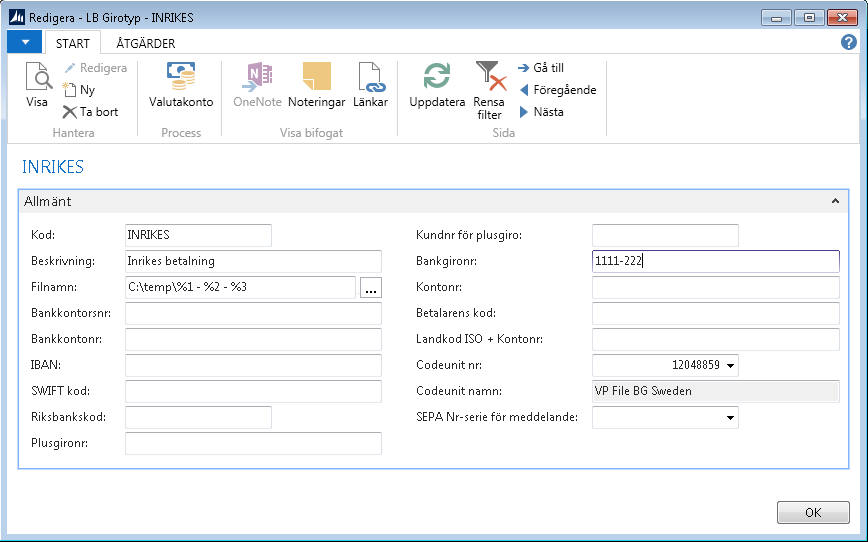Click the Filnamn text field
The image size is (868, 542).
(x=240, y=287)
